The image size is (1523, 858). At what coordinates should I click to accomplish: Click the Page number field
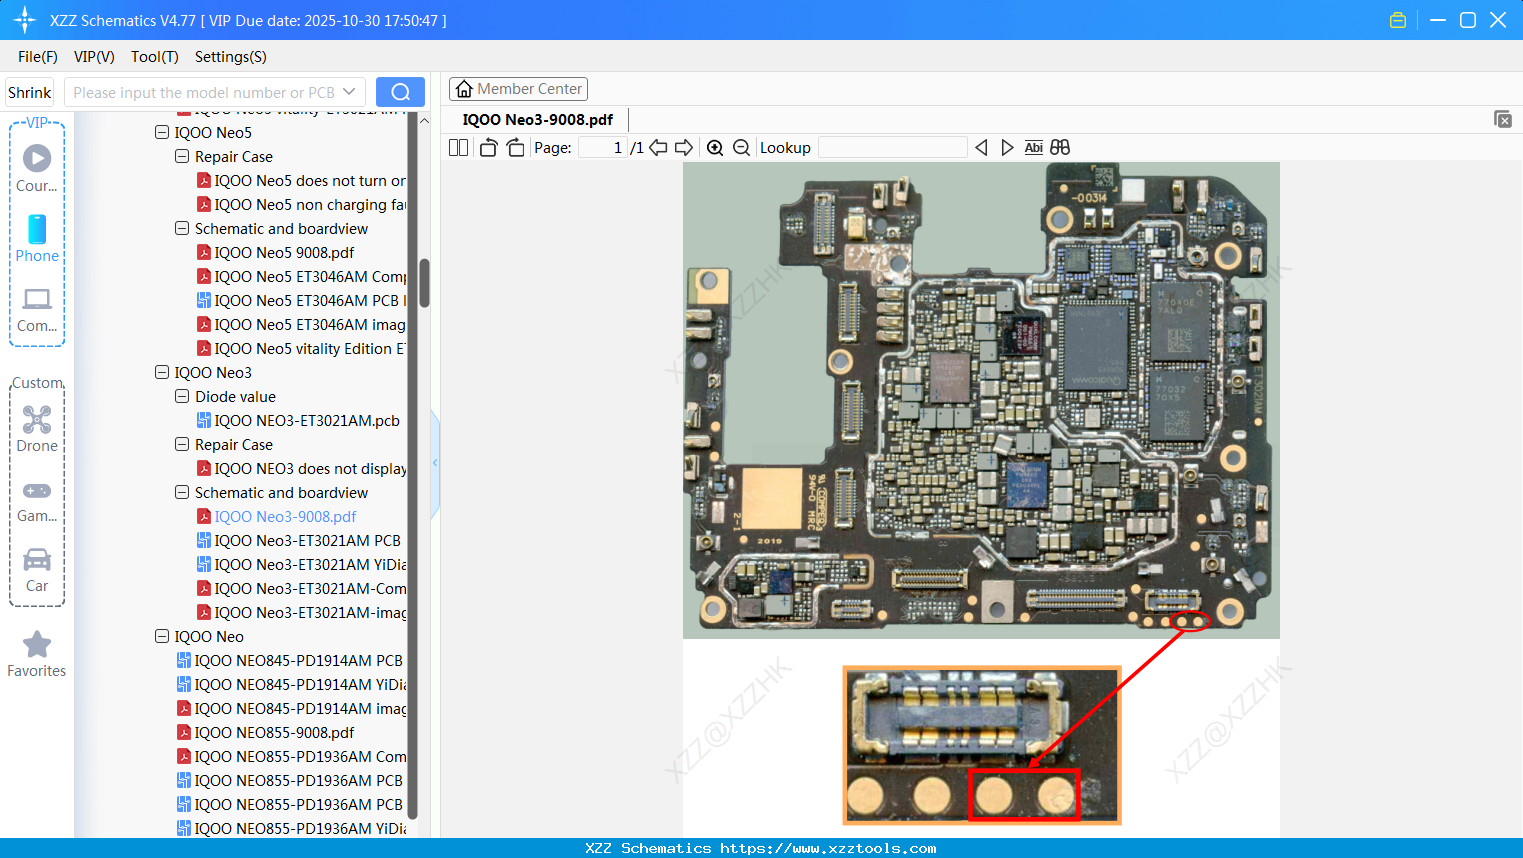coord(603,147)
